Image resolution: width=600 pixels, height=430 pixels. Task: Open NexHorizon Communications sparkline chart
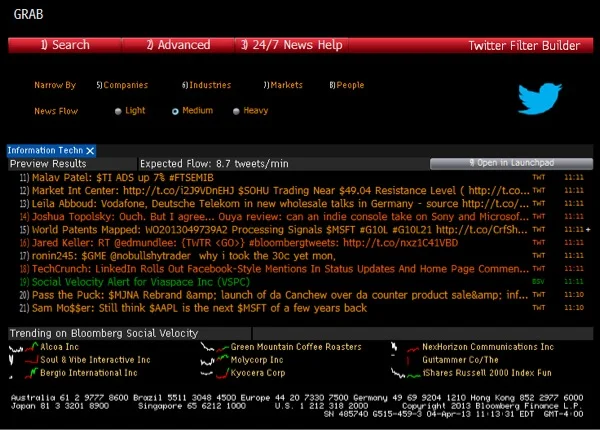point(405,347)
